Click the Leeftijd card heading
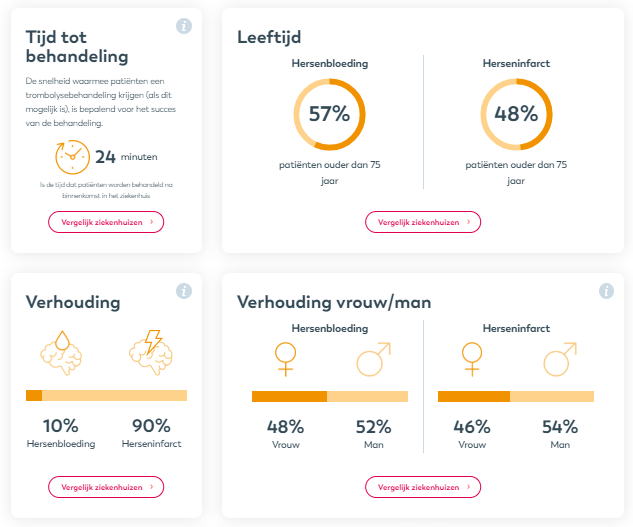Image resolution: width=633 pixels, height=527 pixels. coord(269,38)
